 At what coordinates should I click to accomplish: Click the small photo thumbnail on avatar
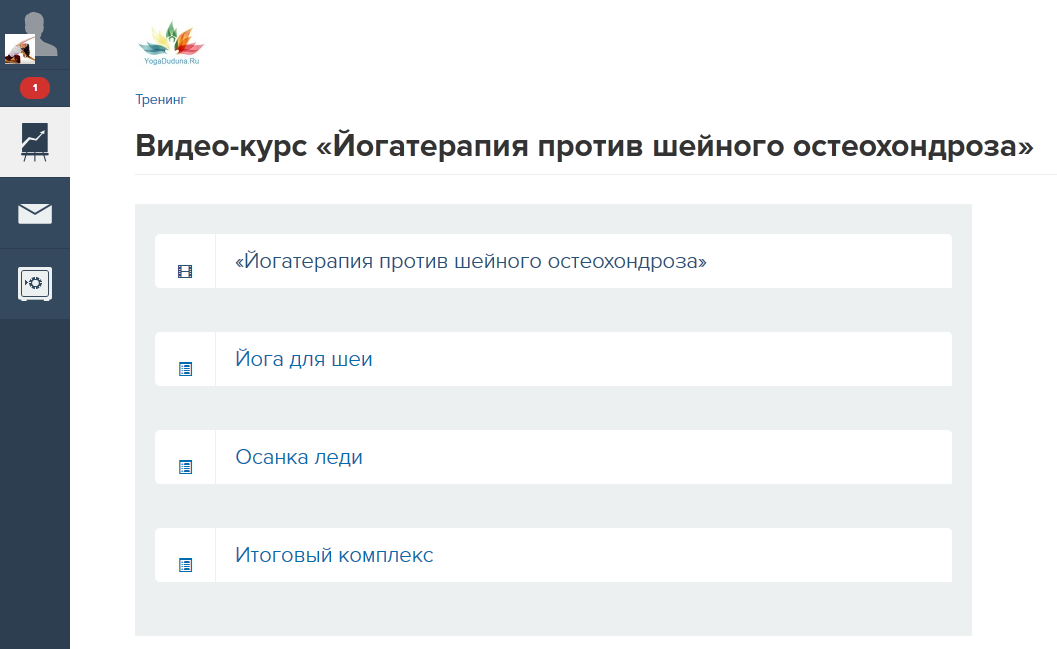tap(20, 50)
